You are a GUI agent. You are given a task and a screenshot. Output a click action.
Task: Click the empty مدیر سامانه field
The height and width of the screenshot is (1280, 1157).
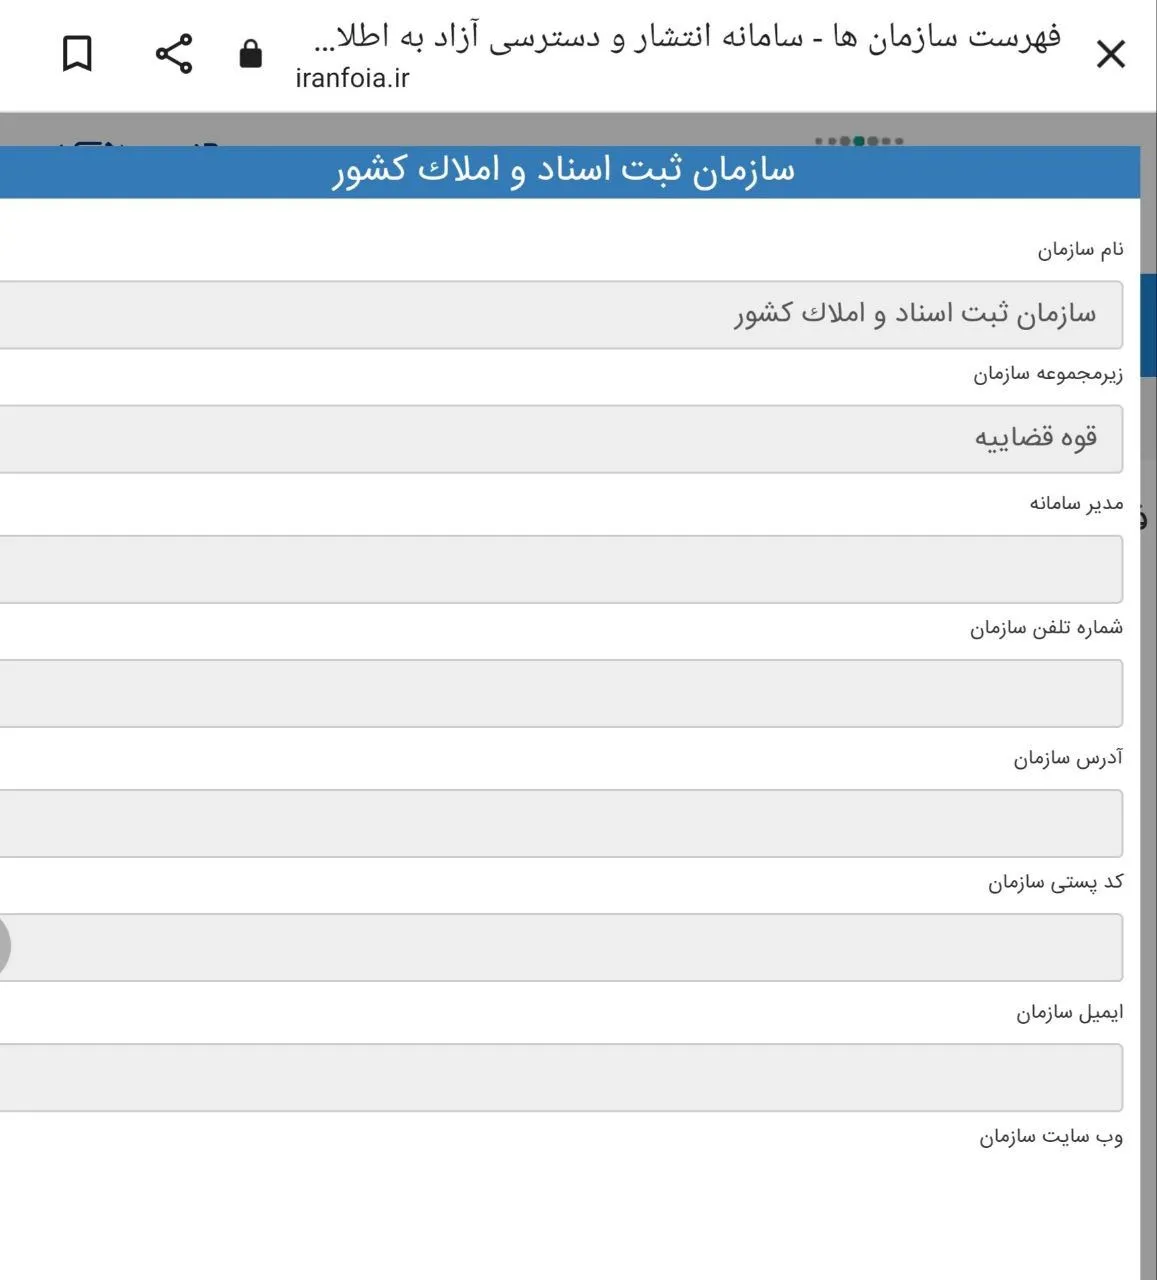(x=560, y=568)
